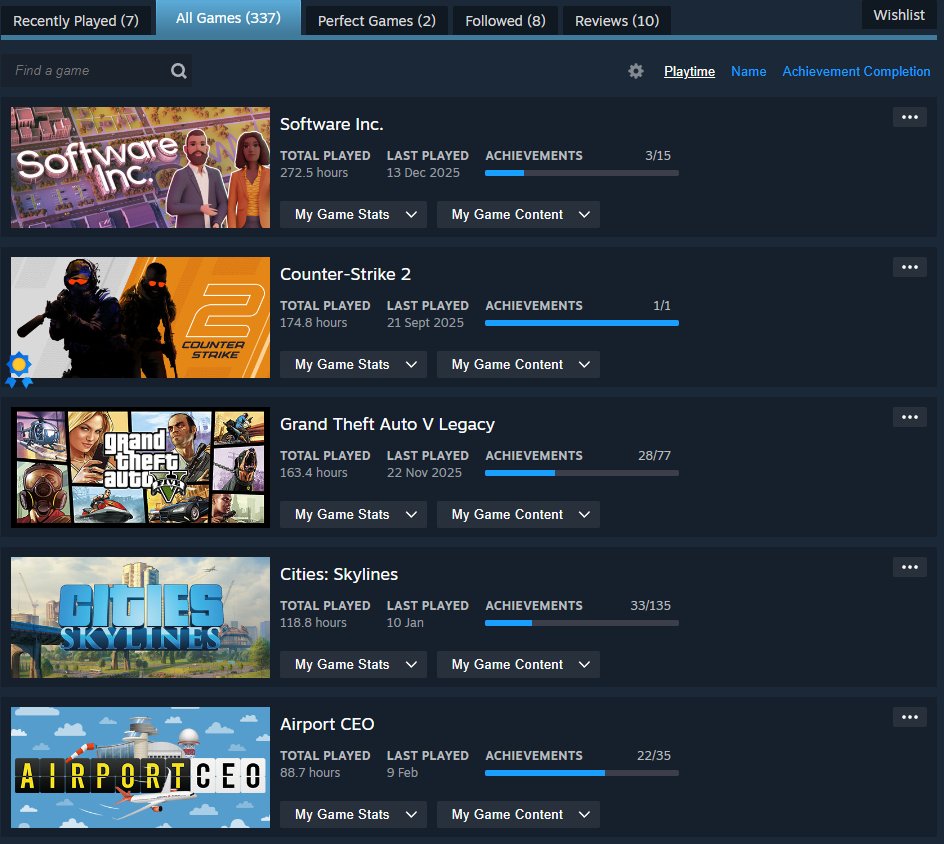Screen dimensions: 944x844
Task: Open the Cities: Skylines title link
Action: pos(339,574)
